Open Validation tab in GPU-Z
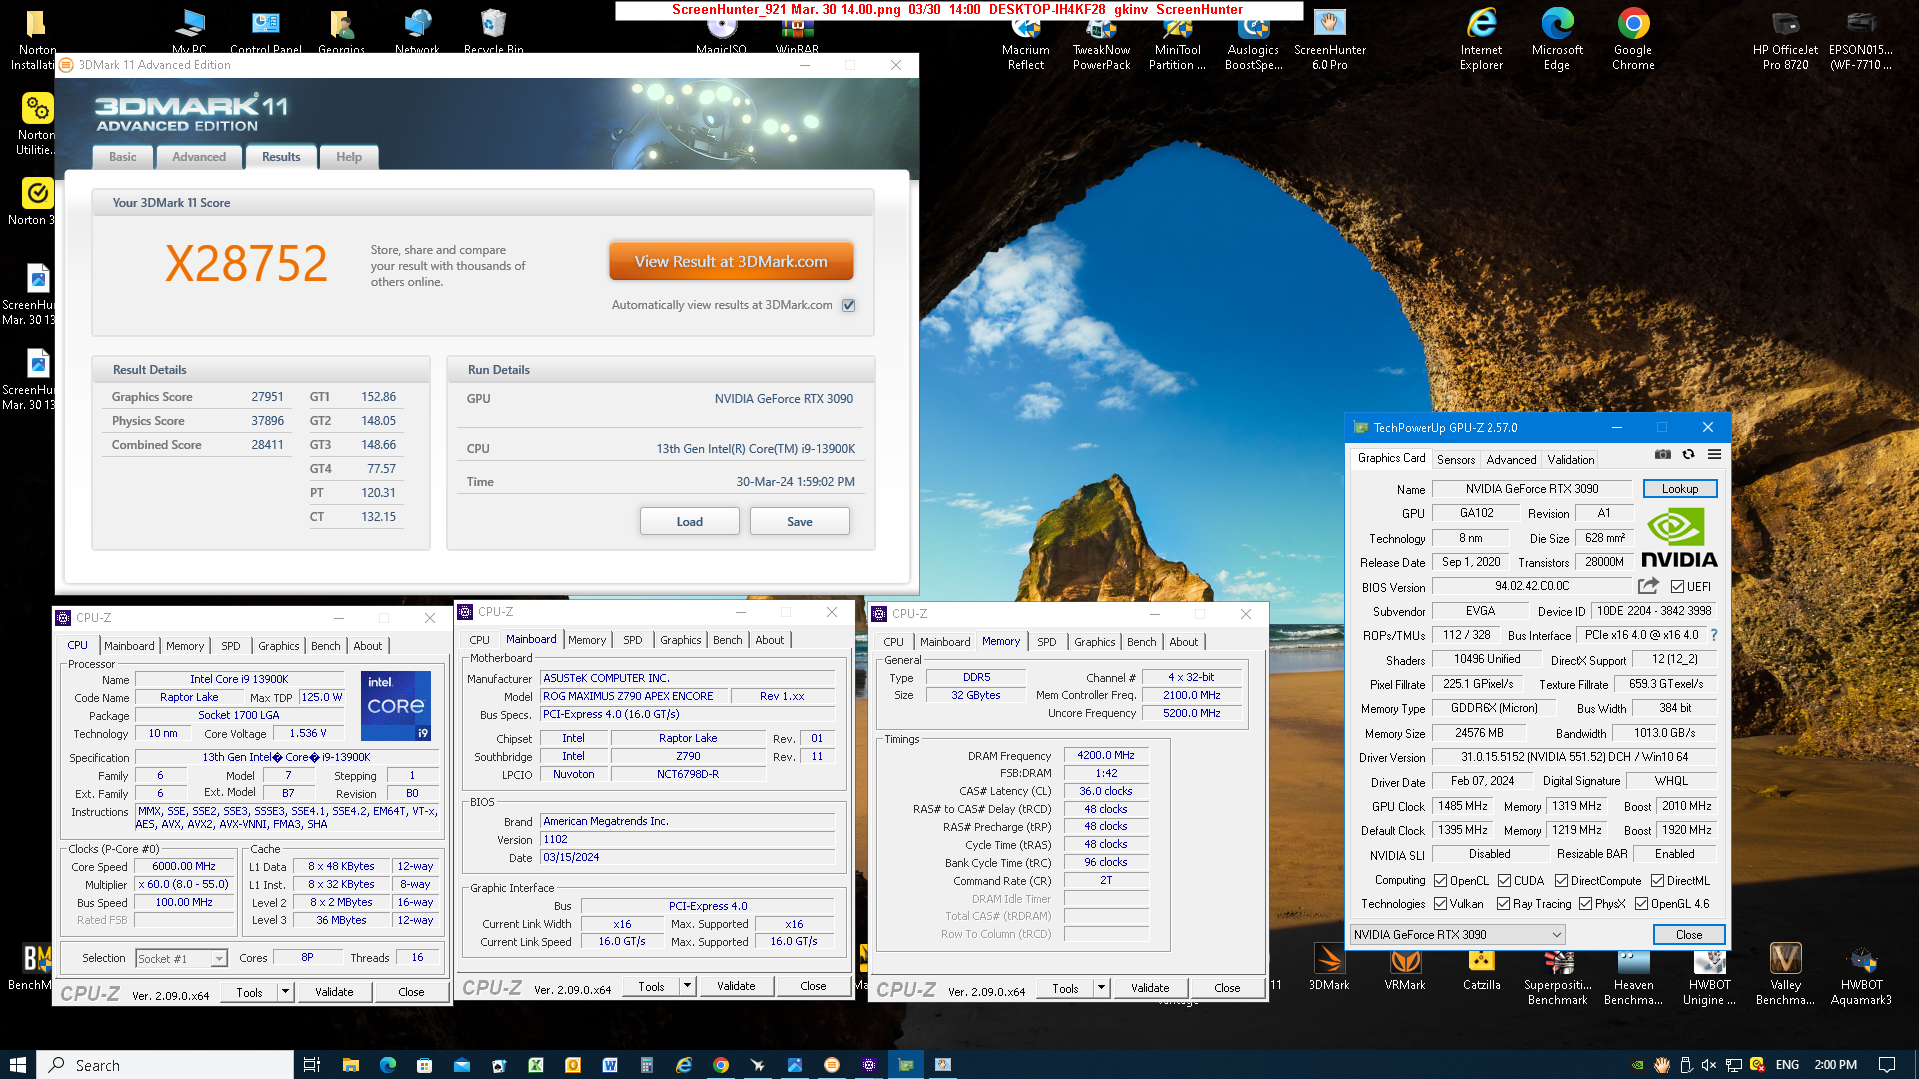Screen dimensions: 1919x1079 (x=1570, y=460)
